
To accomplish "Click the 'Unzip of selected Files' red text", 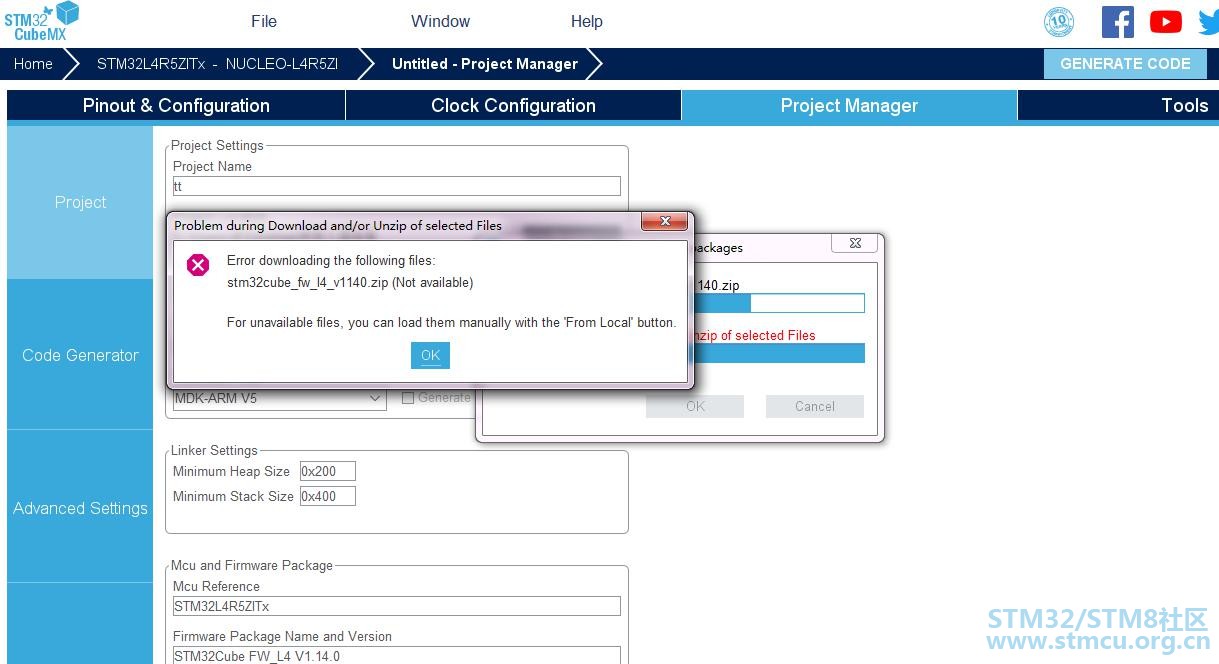I will coord(753,335).
